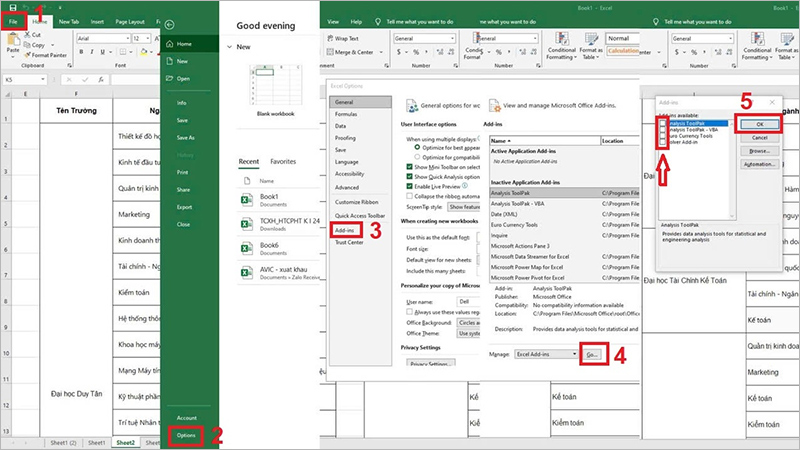Screen dimensions: 800x450
Task: Uncheck Show Mini Toolbar on selection
Action: (x=409, y=167)
